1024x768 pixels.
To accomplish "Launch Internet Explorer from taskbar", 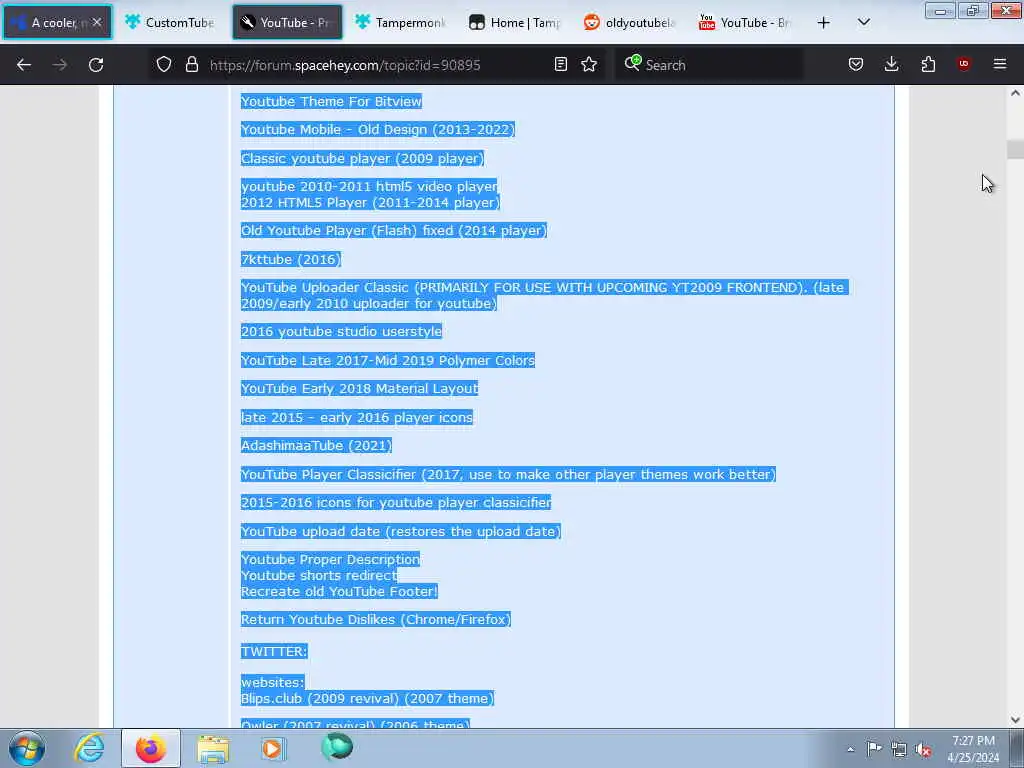I will 89,748.
